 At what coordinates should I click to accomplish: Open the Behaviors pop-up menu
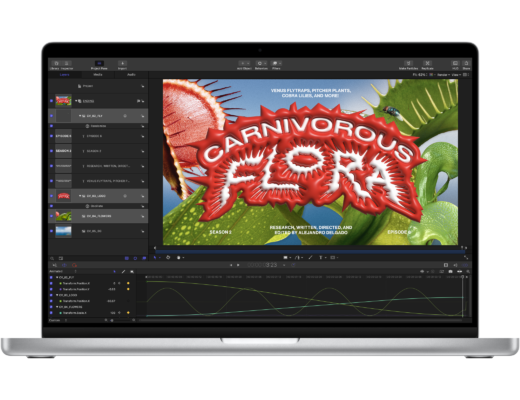[261, 63]
